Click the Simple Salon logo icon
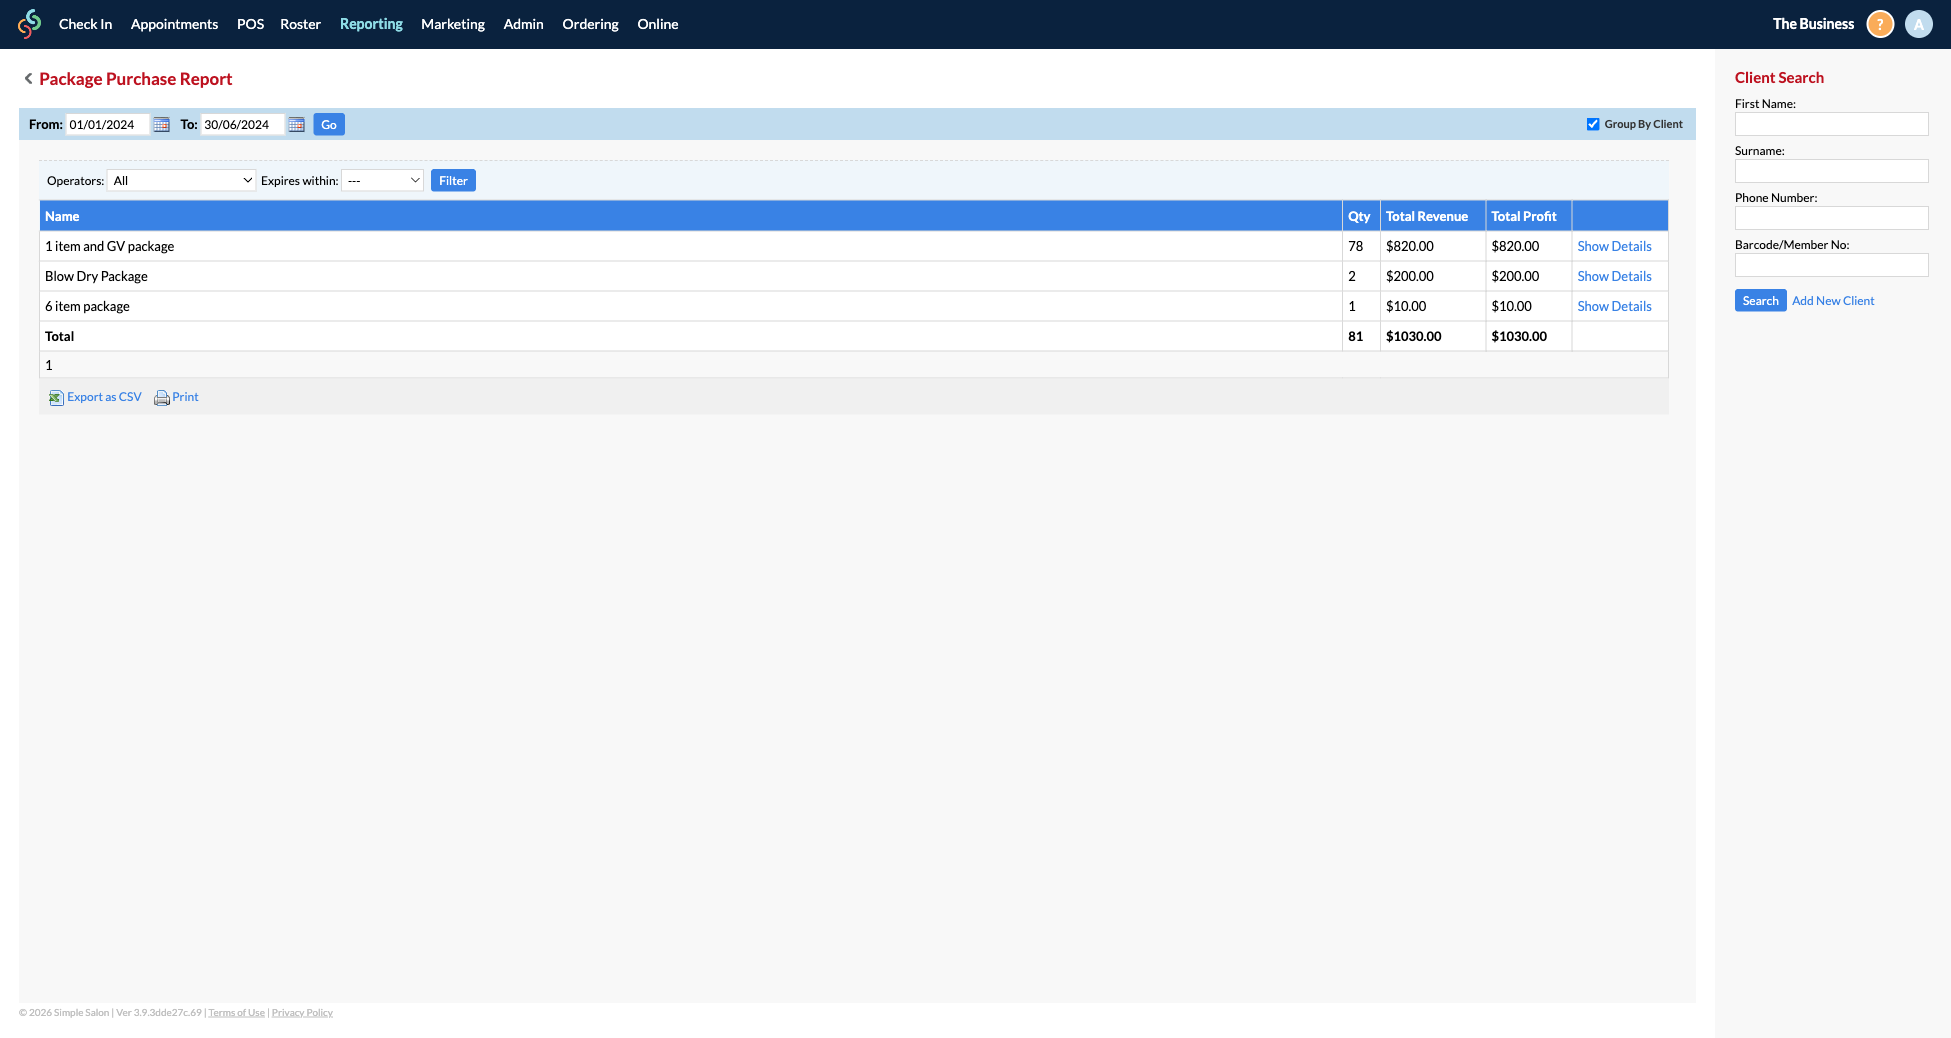The width and height of the screenshot is (1951, 1038). tap(30, 24)
